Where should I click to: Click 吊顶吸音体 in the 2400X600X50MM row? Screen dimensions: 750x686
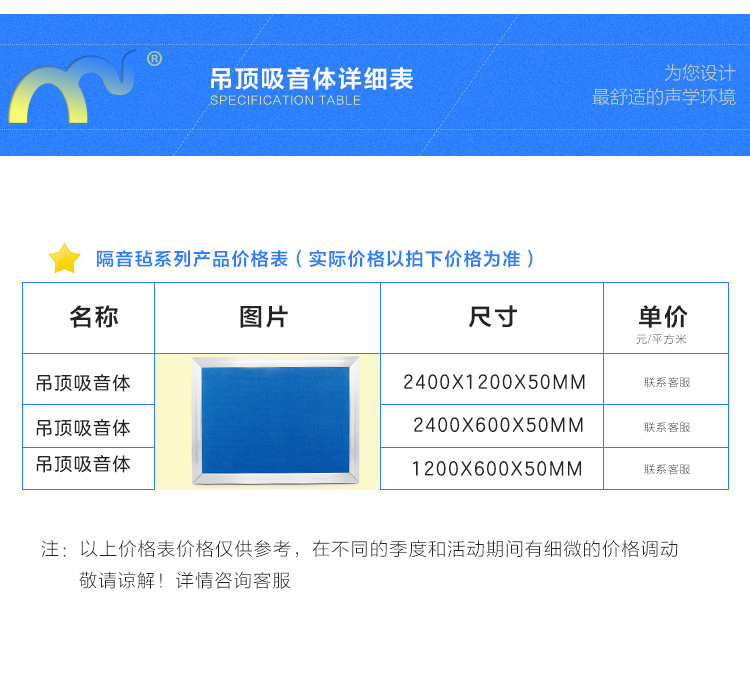tap(83, 428)
